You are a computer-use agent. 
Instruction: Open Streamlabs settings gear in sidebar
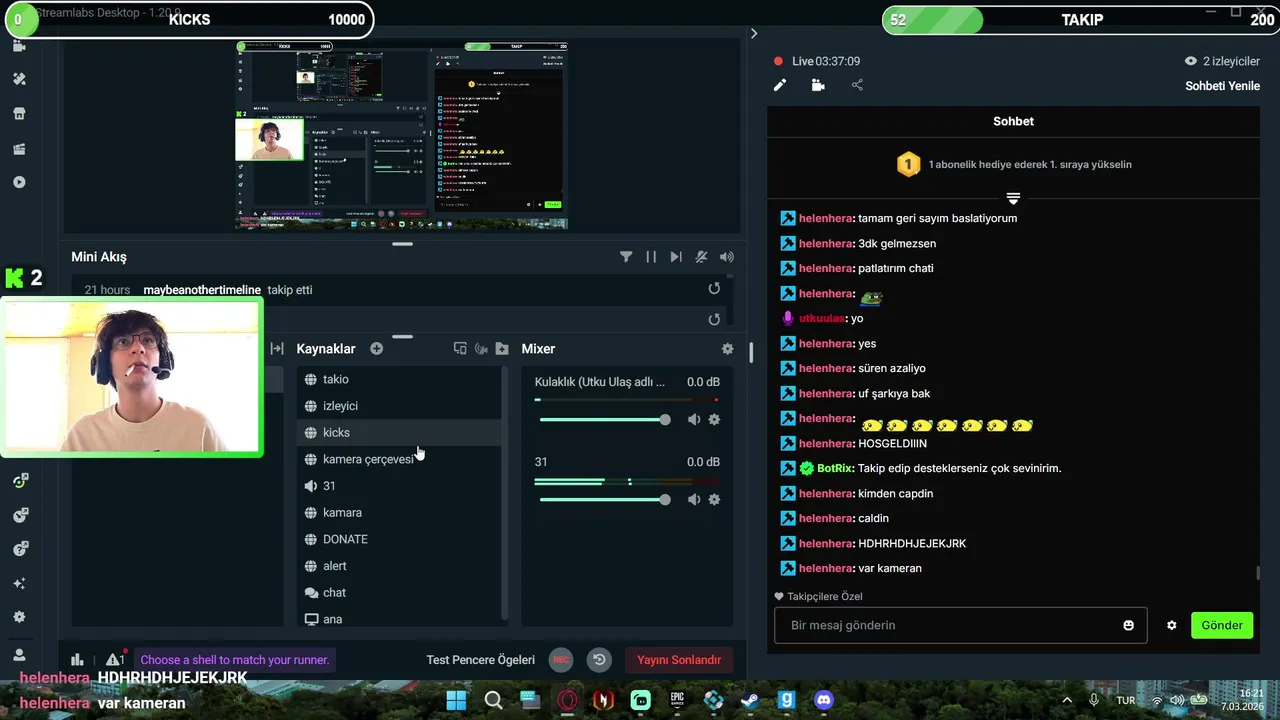(x=19, y=617)
